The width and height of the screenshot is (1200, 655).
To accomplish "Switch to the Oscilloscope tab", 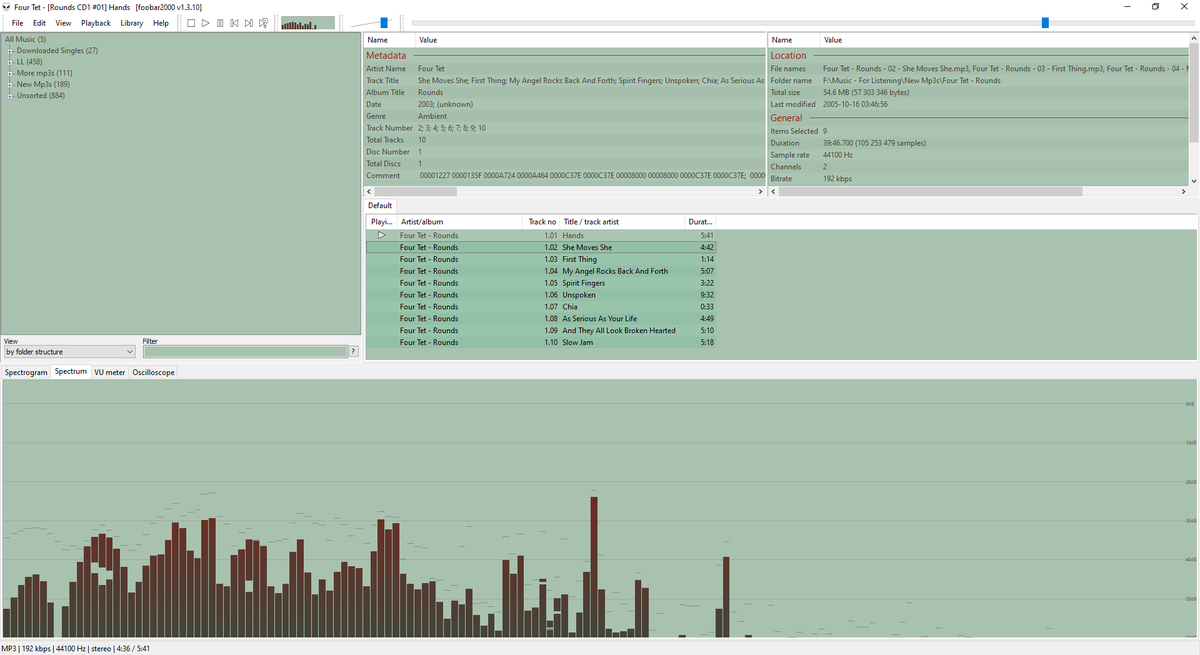I will (153, 372).
